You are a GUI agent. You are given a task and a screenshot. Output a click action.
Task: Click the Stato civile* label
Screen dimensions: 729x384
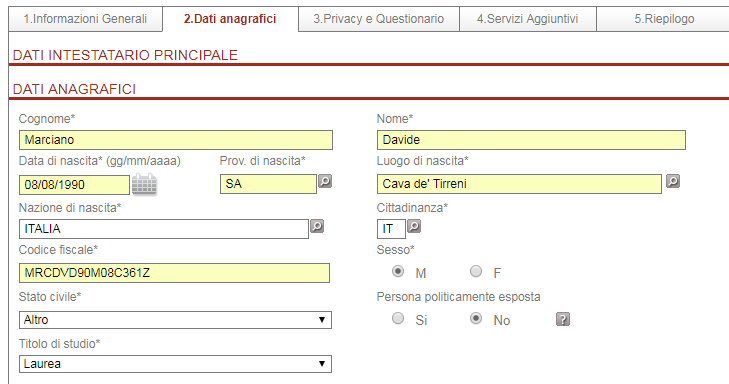point(50,297)
